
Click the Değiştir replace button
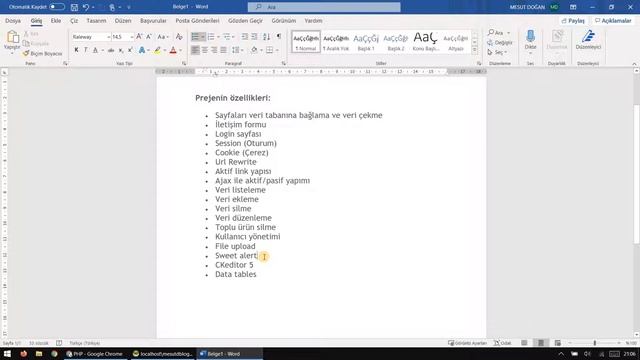[x=500, y=42]
